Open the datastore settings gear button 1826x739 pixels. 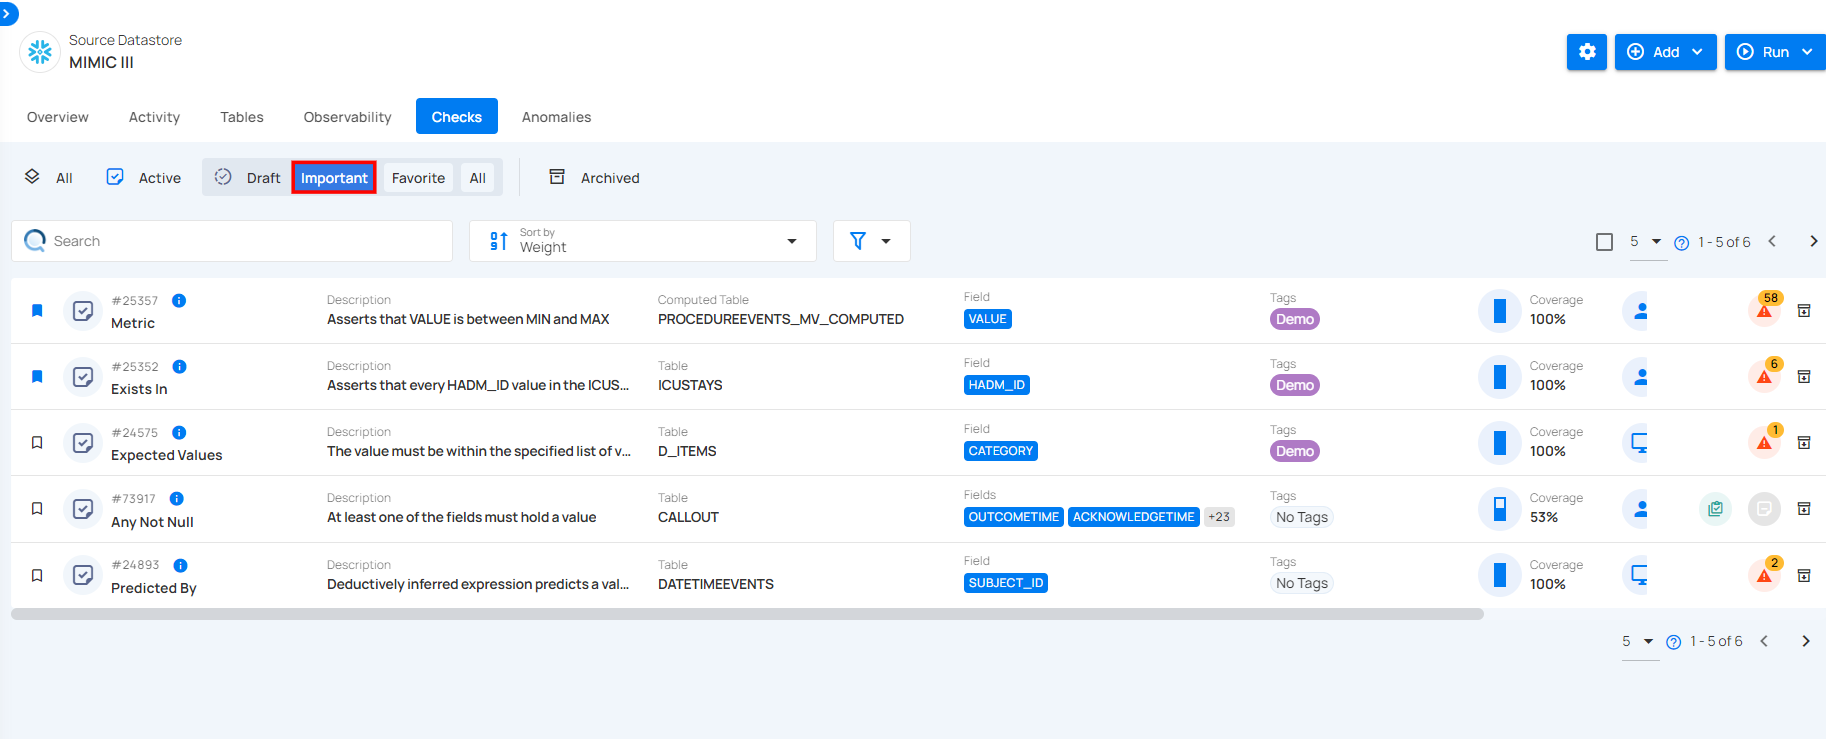click(x=1587, y=52)
